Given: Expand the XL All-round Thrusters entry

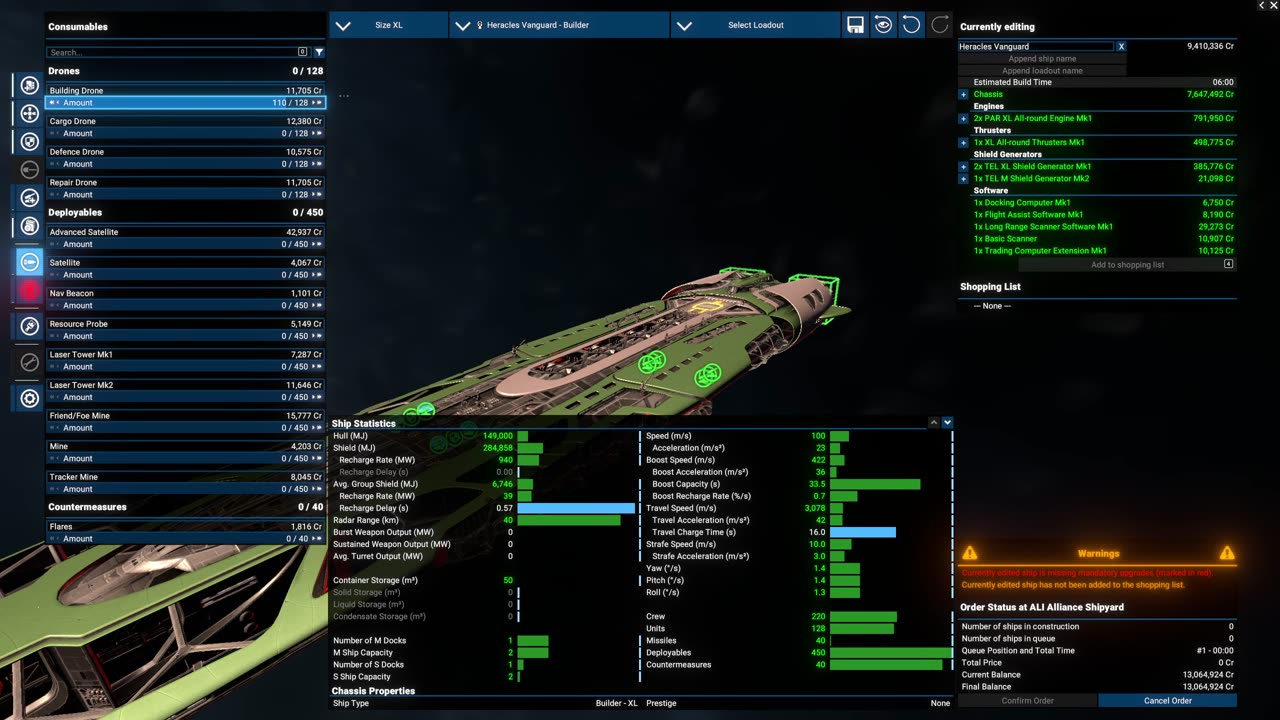Looking at the screenshot, I should tap(964, 142).
